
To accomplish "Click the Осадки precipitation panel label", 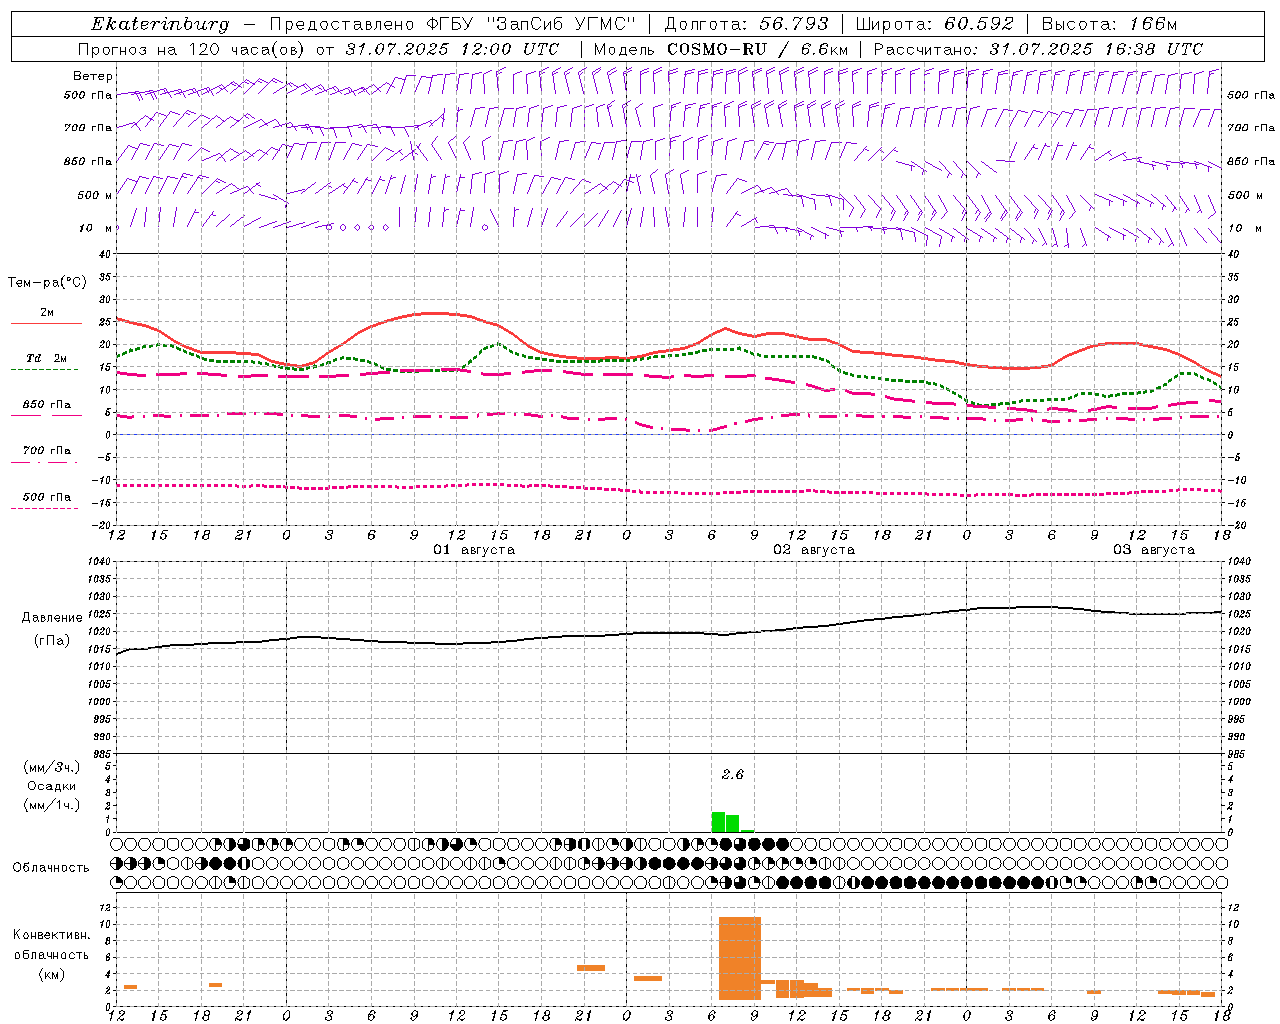I will point(52,786).
